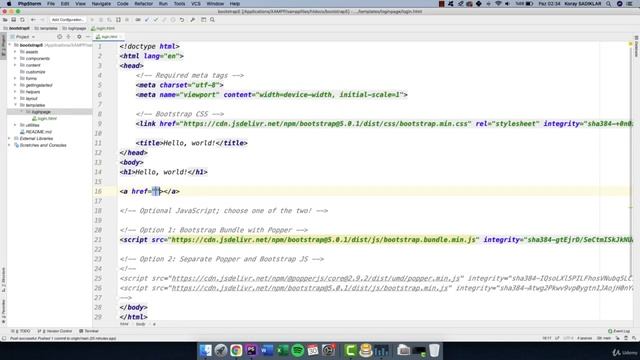Expand External Libraries node
The image size is (640, 360).
tap(9, 138)
